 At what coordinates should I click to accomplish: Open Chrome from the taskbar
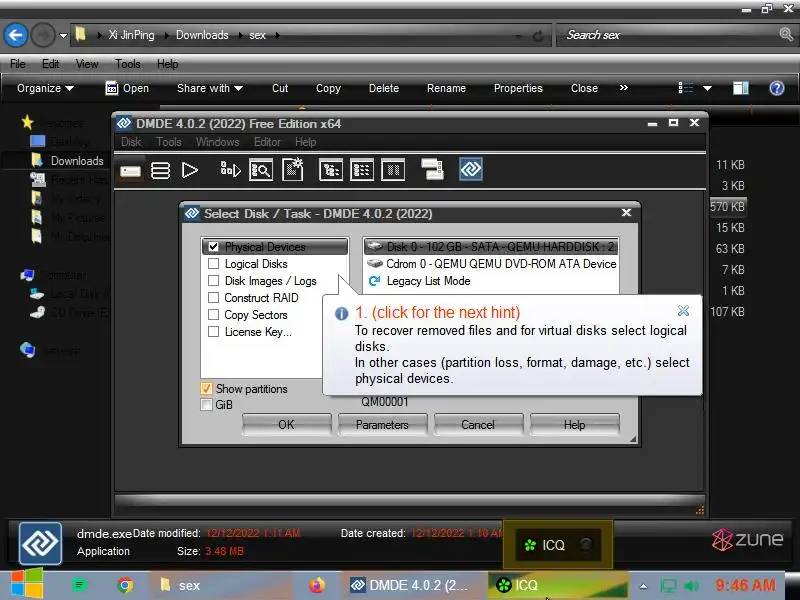pyautogui.click(x=125, y=585)
